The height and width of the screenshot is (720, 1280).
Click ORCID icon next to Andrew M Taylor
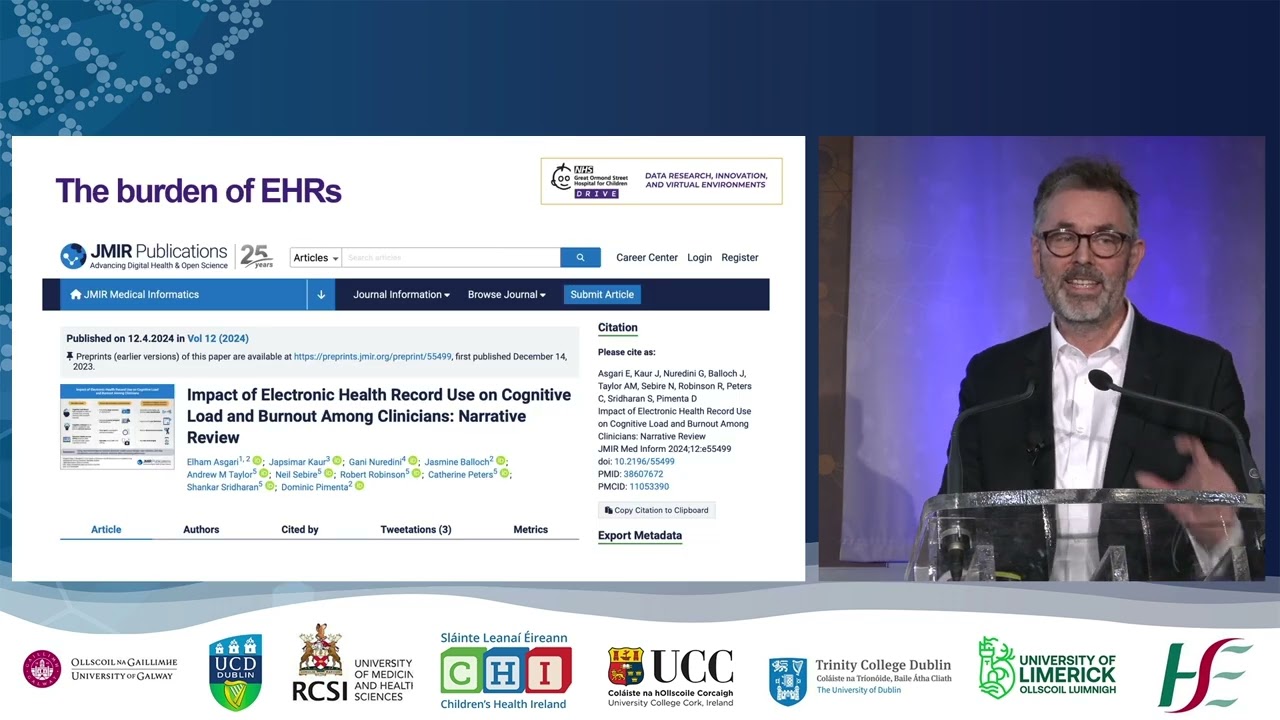(x=264, y=473)
